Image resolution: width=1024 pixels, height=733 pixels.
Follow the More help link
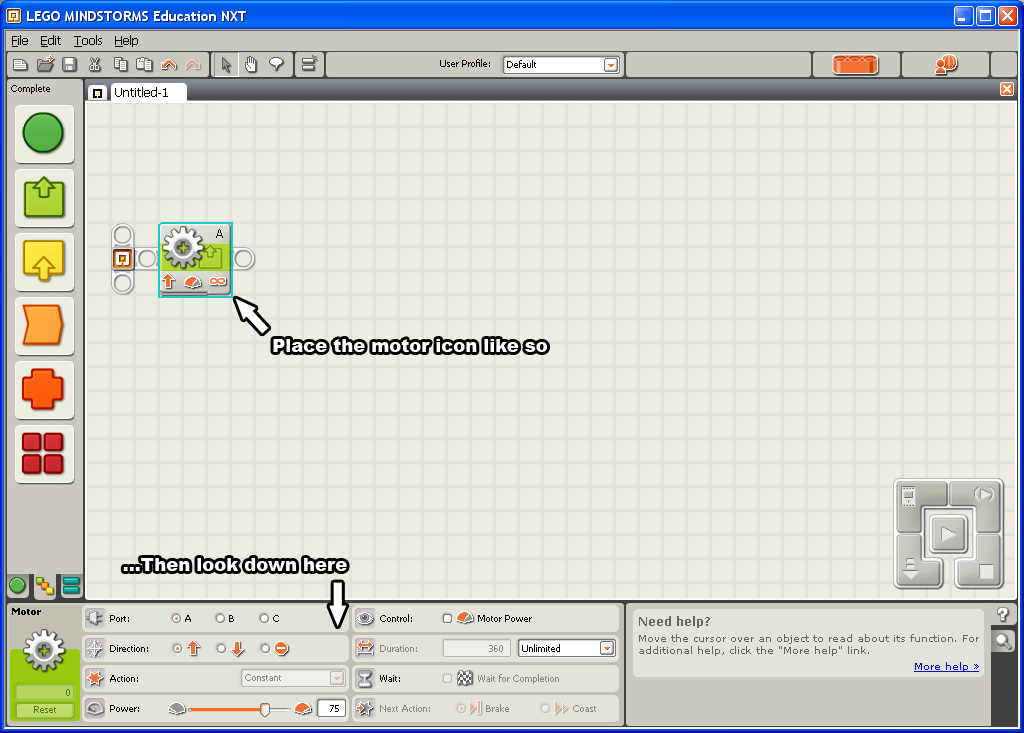click(x=946, y=666)
